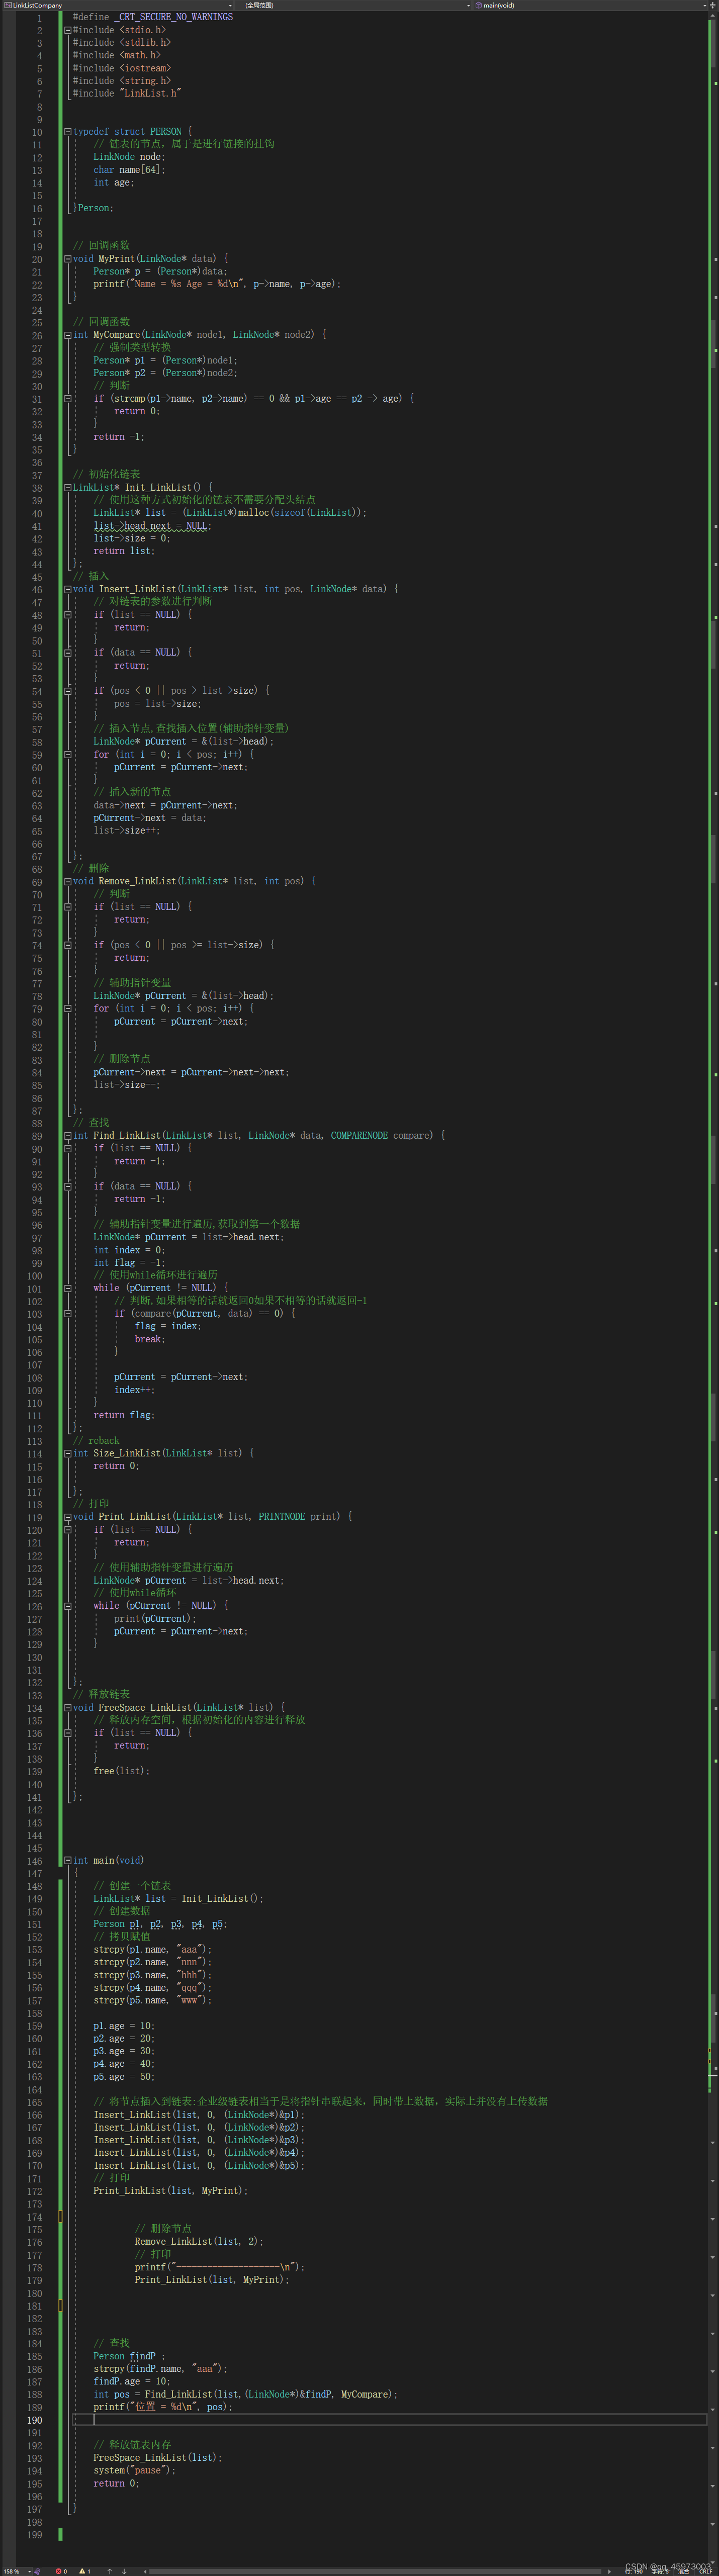Image resolution: width=719 pixels, height=2576 pixels.
Task: Click 'Person findP ;' declaration
Action: tap(129, 2356)
